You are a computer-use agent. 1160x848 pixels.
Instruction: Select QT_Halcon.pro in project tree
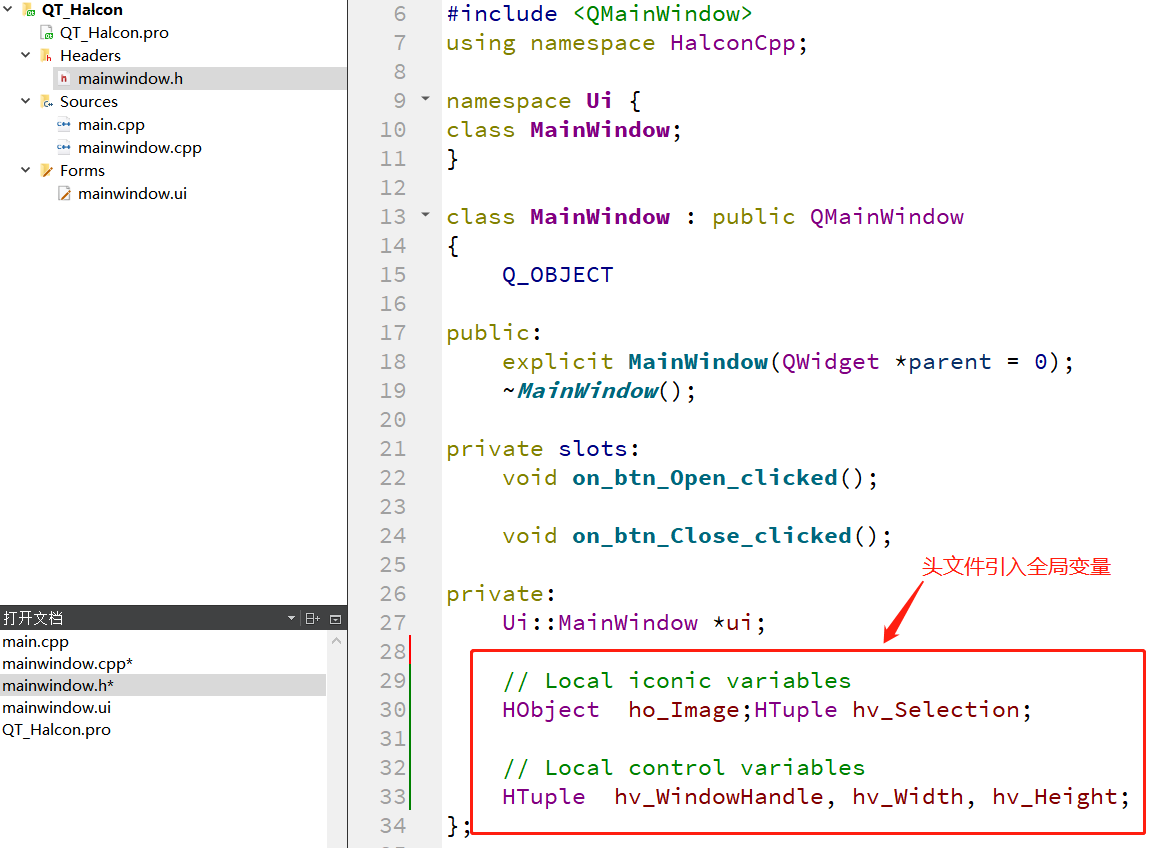[x=114, y=33]
